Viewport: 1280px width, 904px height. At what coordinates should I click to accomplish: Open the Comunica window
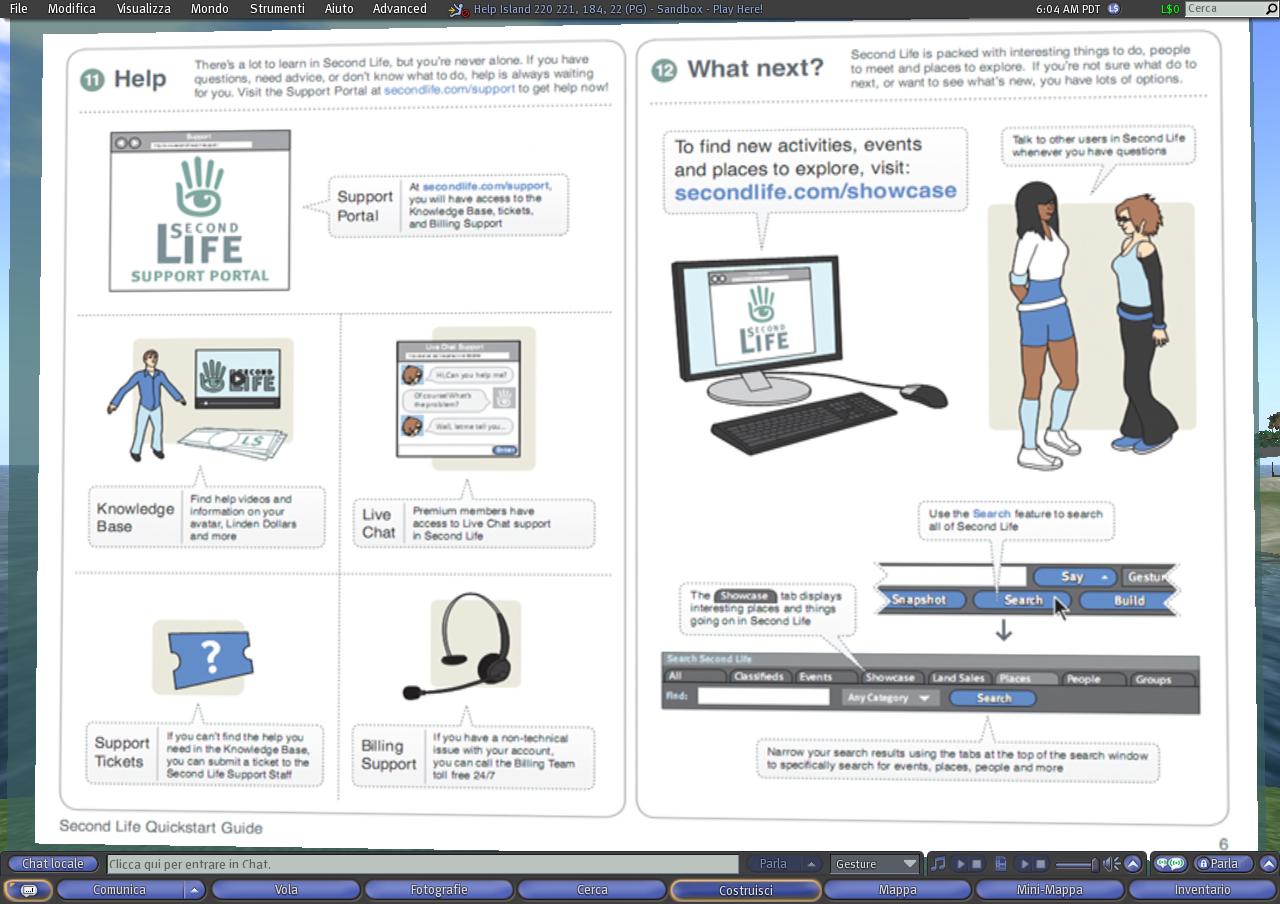119,890
